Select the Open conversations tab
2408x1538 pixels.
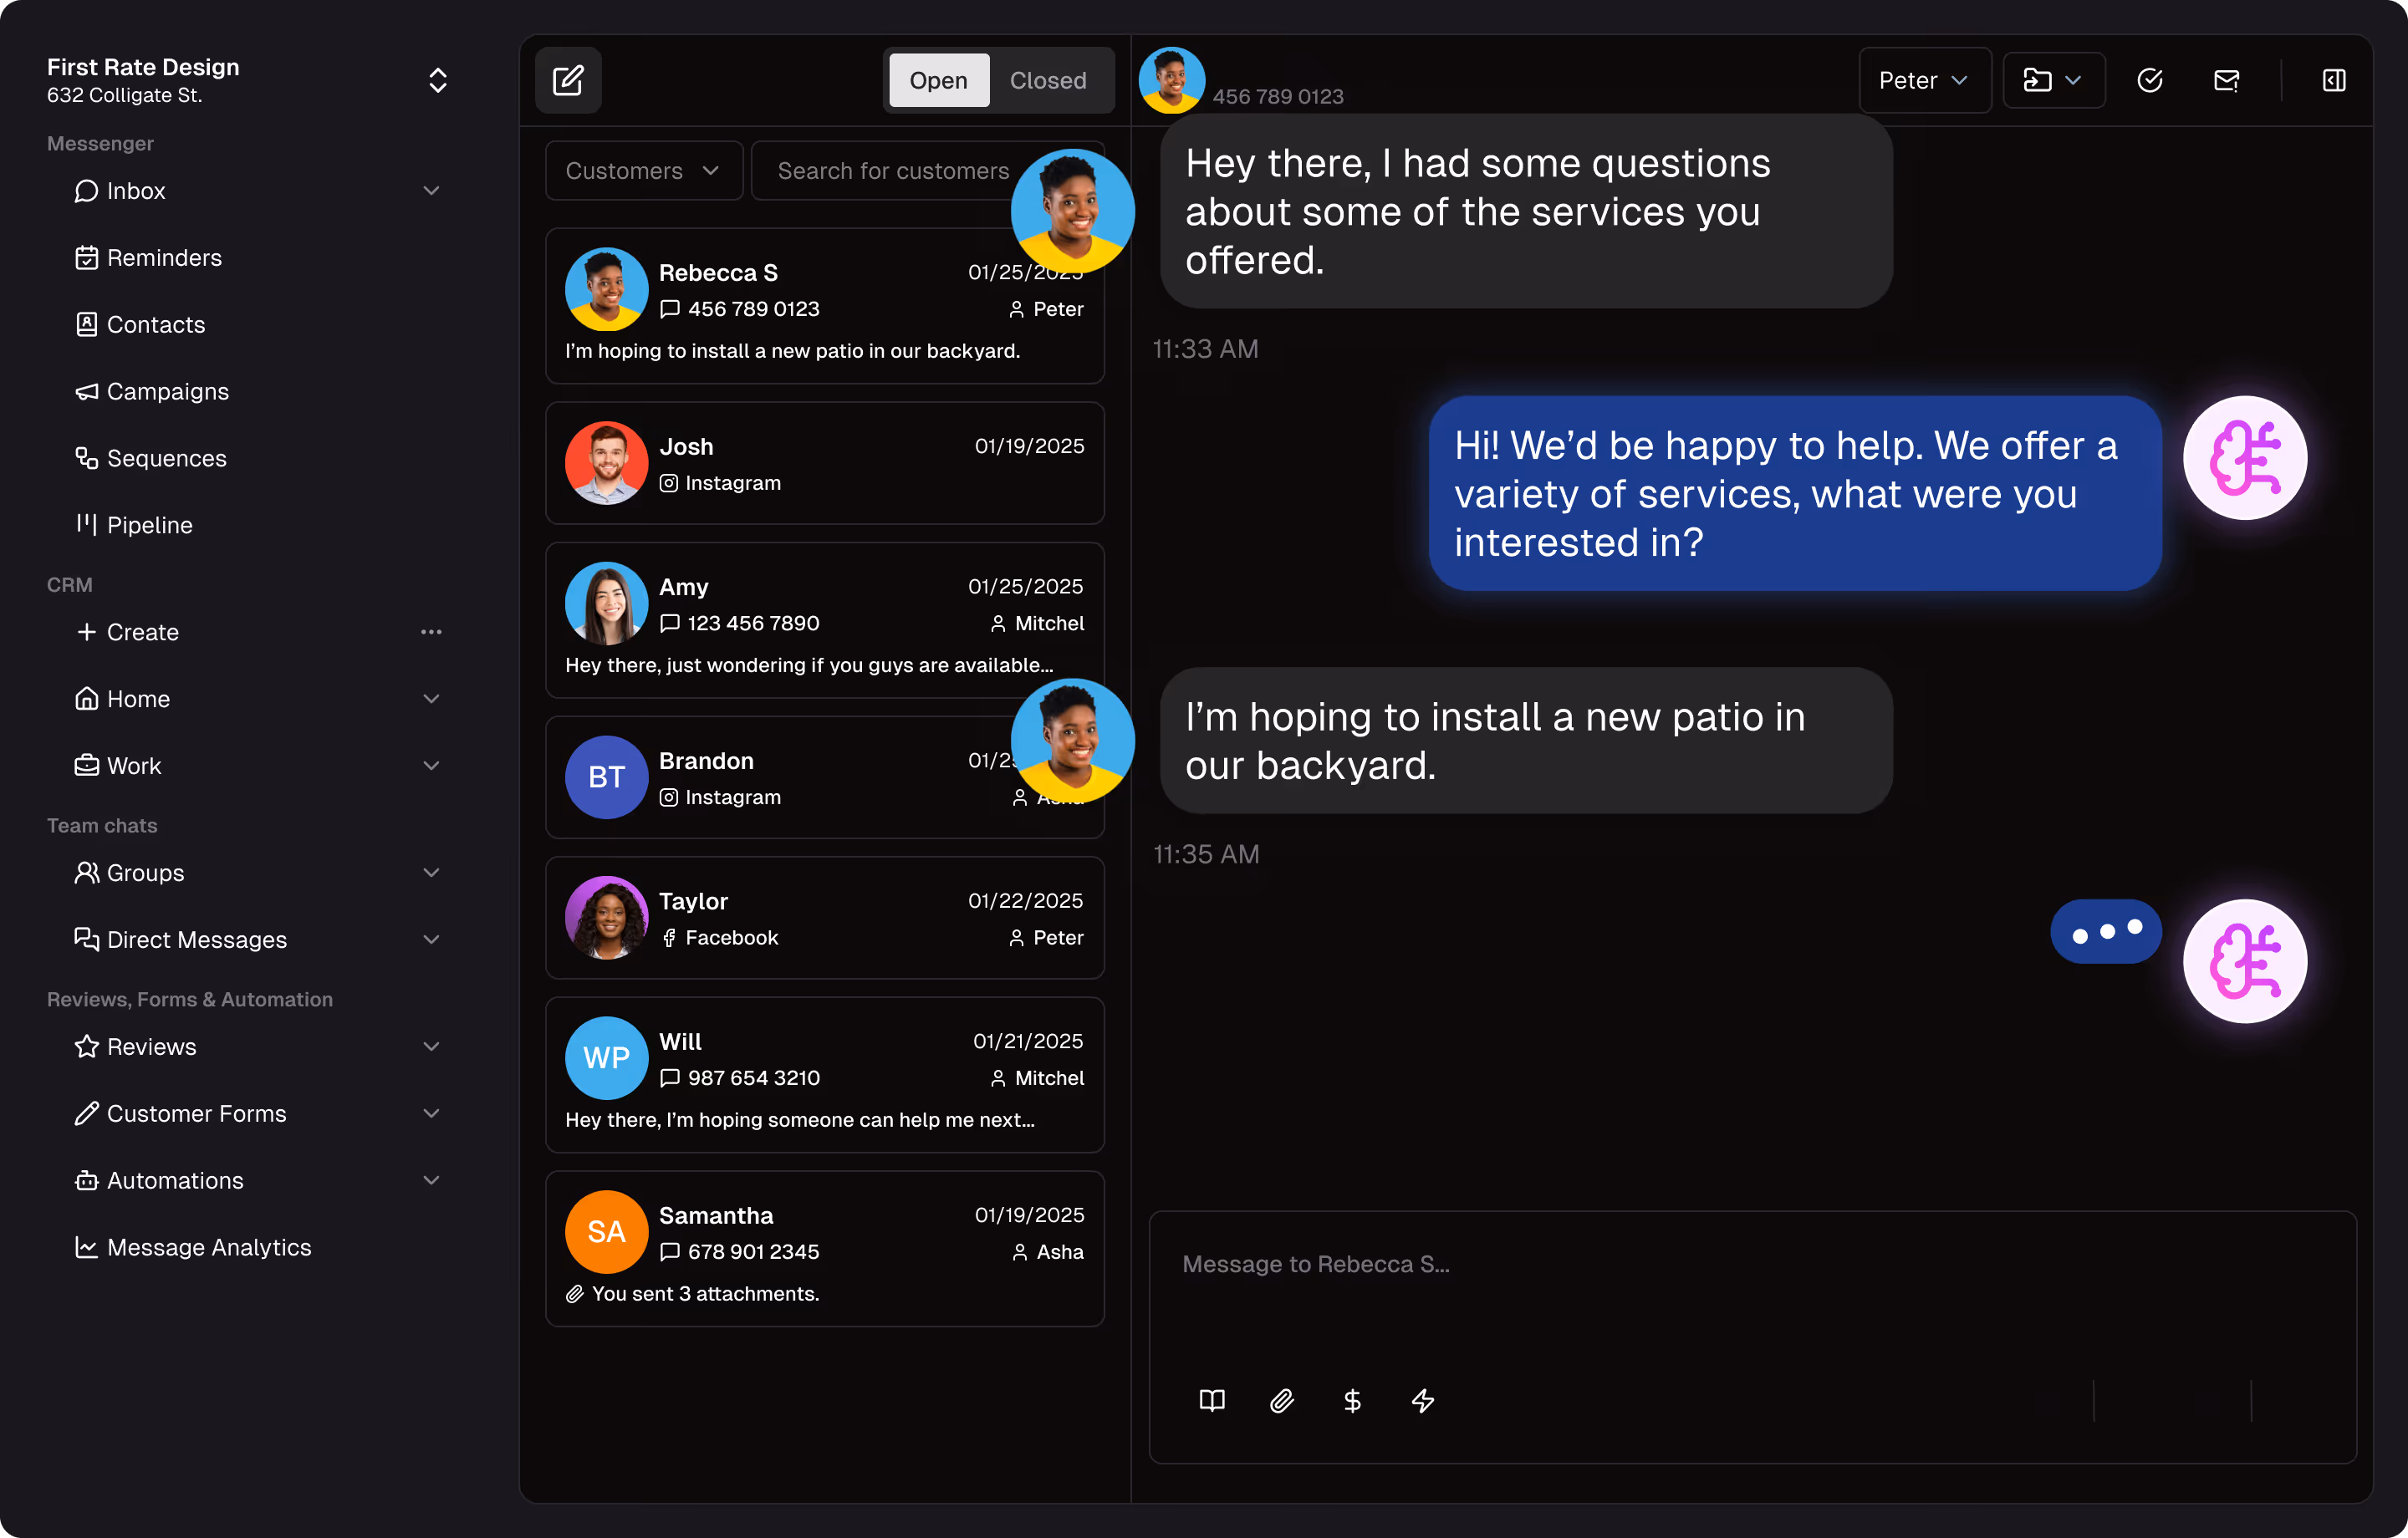[938, 80]
